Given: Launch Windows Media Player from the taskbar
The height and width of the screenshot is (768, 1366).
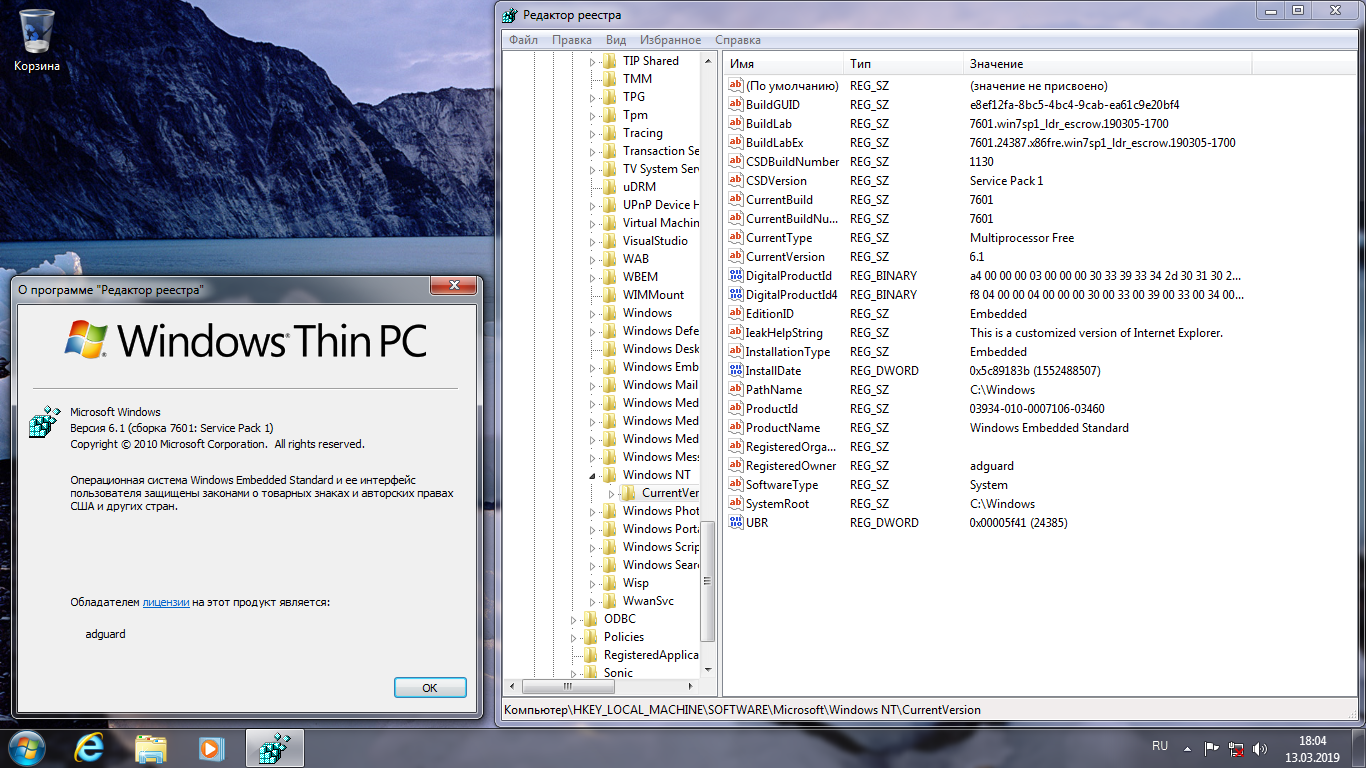Looking at the screenshot, I should pyautogui.click(x=212, y=748).
